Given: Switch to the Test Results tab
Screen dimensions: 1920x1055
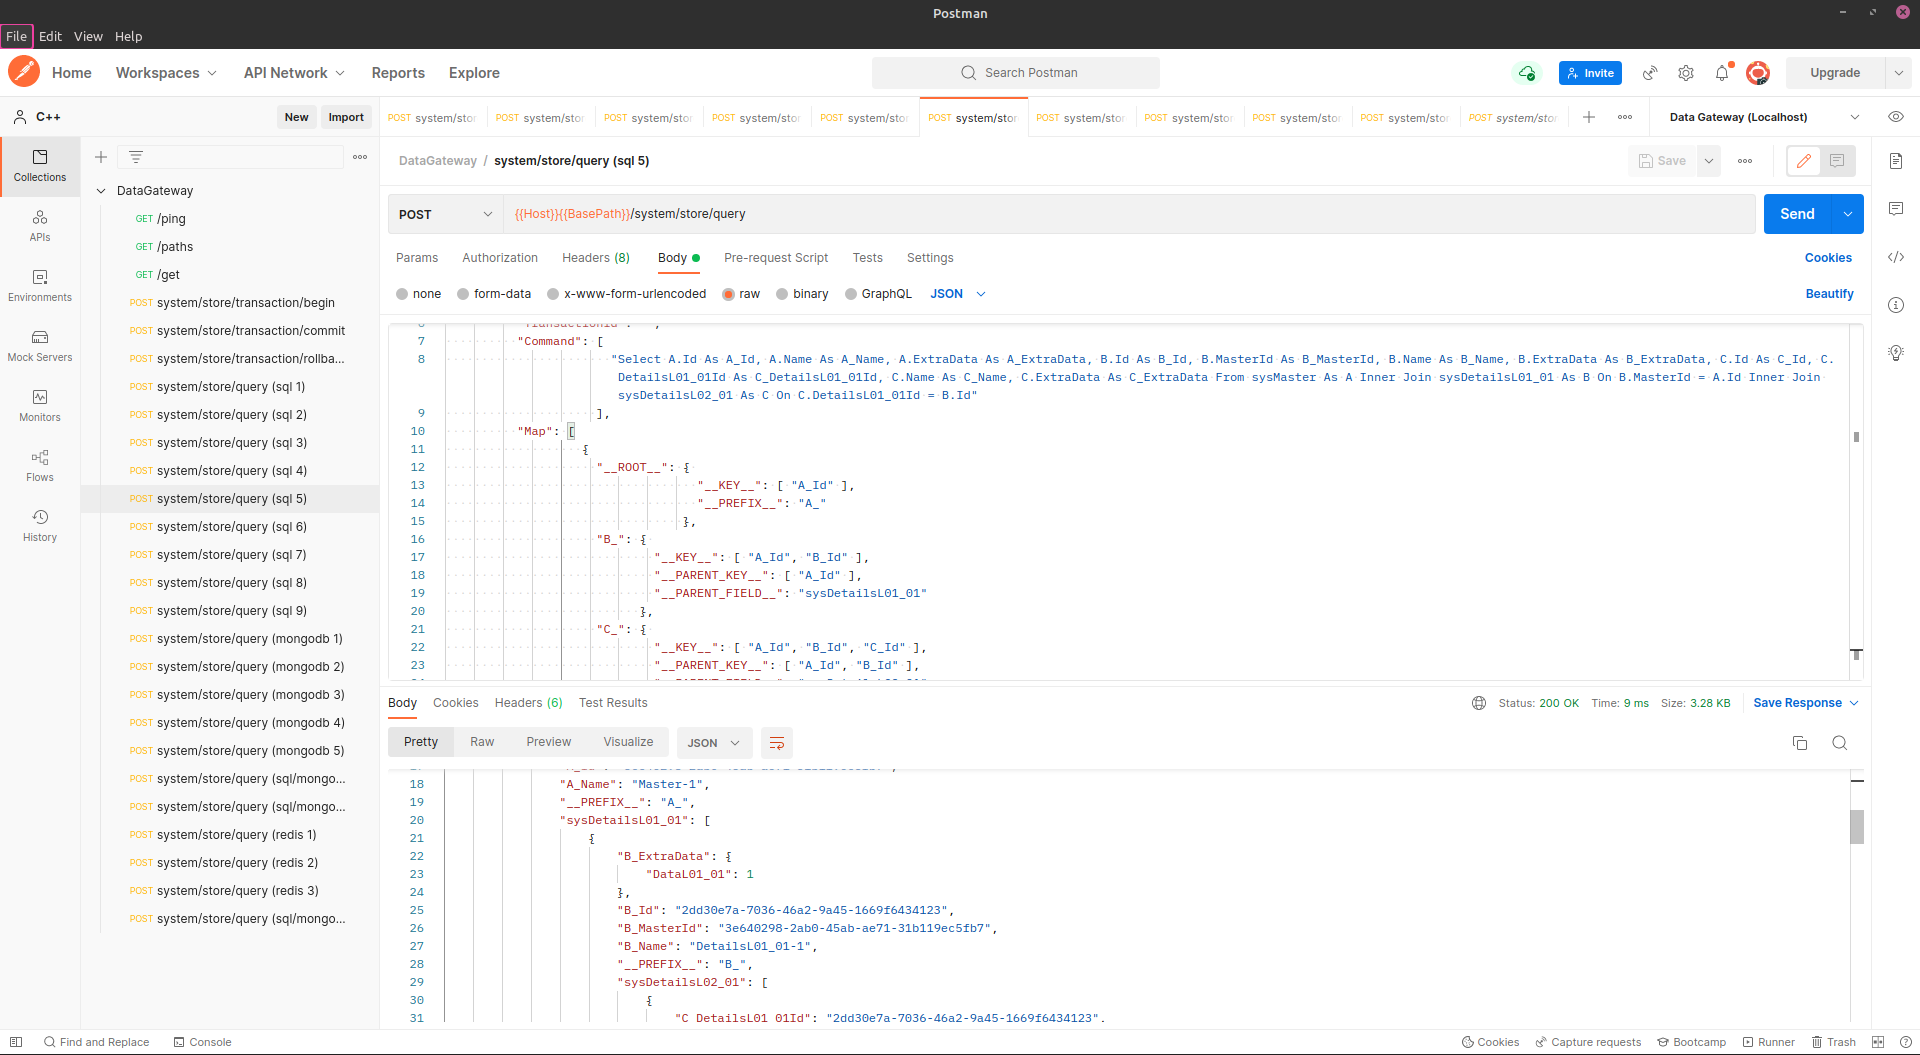Looking at the screenshot, I should [613, 703].
